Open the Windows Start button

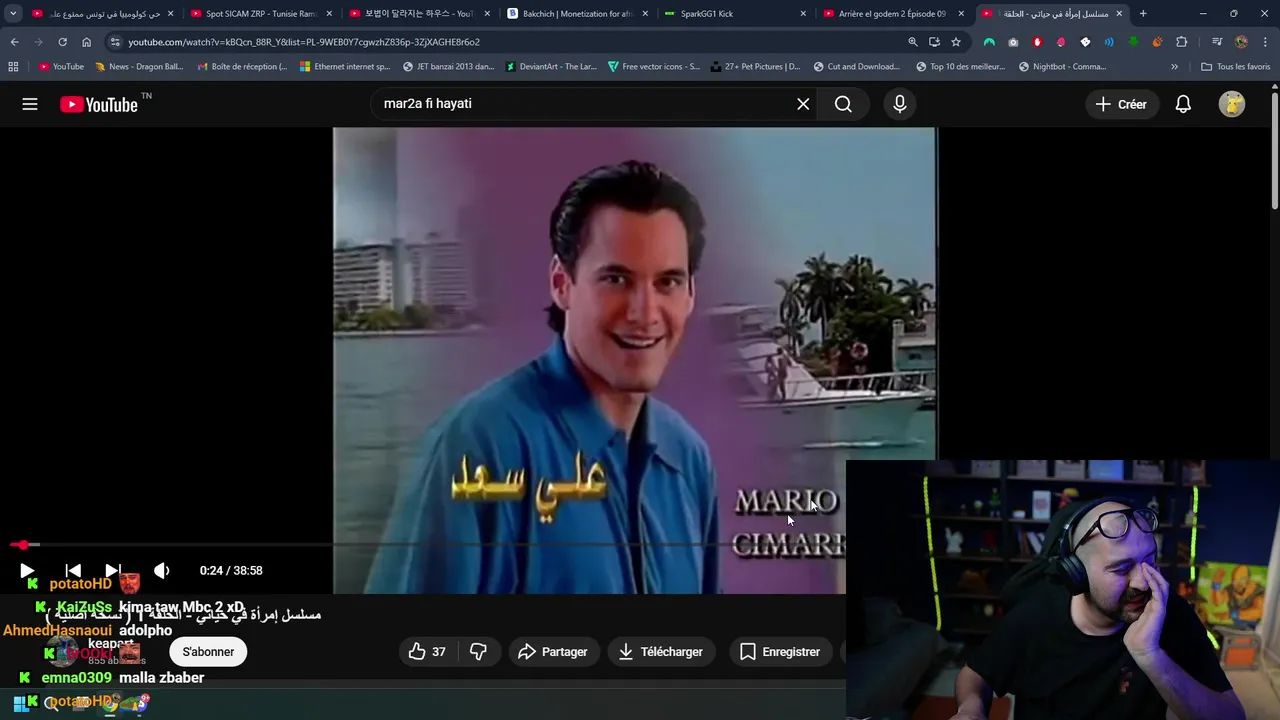coord(19,705)
